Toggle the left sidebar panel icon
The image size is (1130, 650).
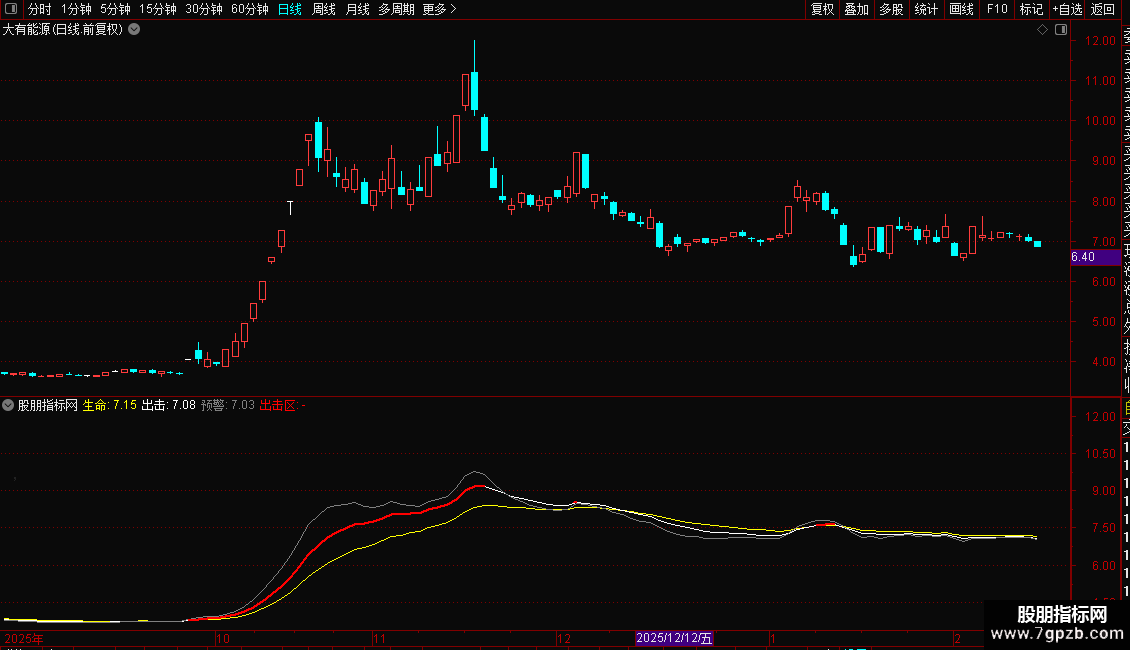[x=11, y=9]
